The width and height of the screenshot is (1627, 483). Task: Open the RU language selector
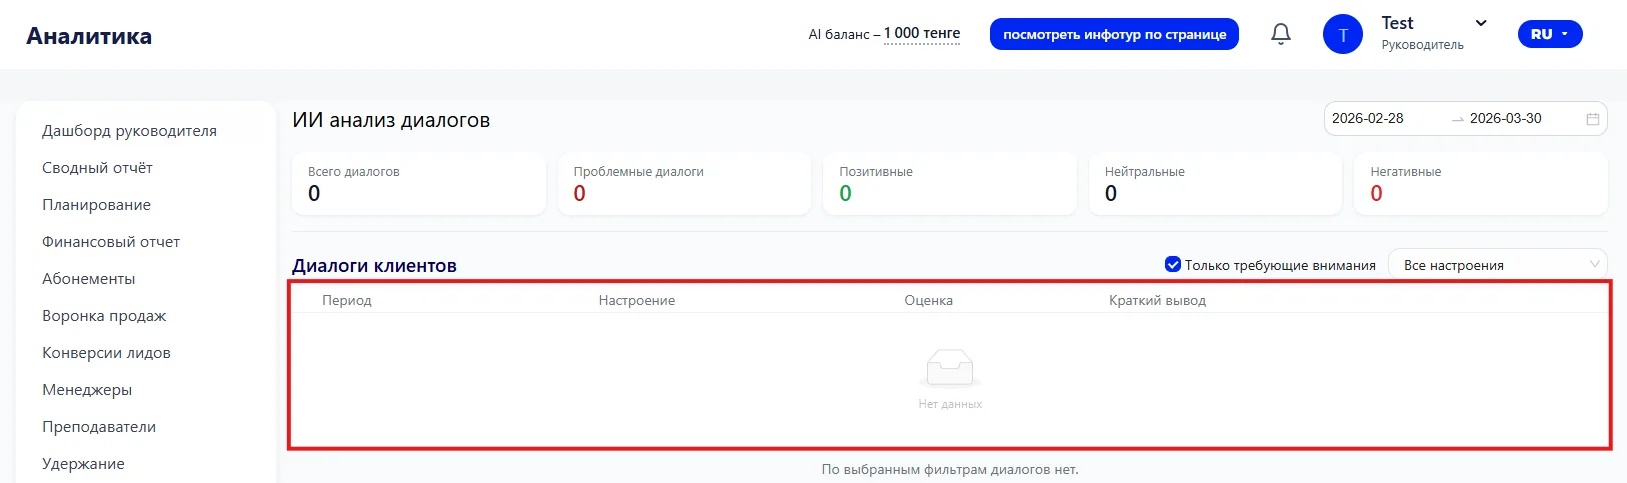pos(1550,34)
